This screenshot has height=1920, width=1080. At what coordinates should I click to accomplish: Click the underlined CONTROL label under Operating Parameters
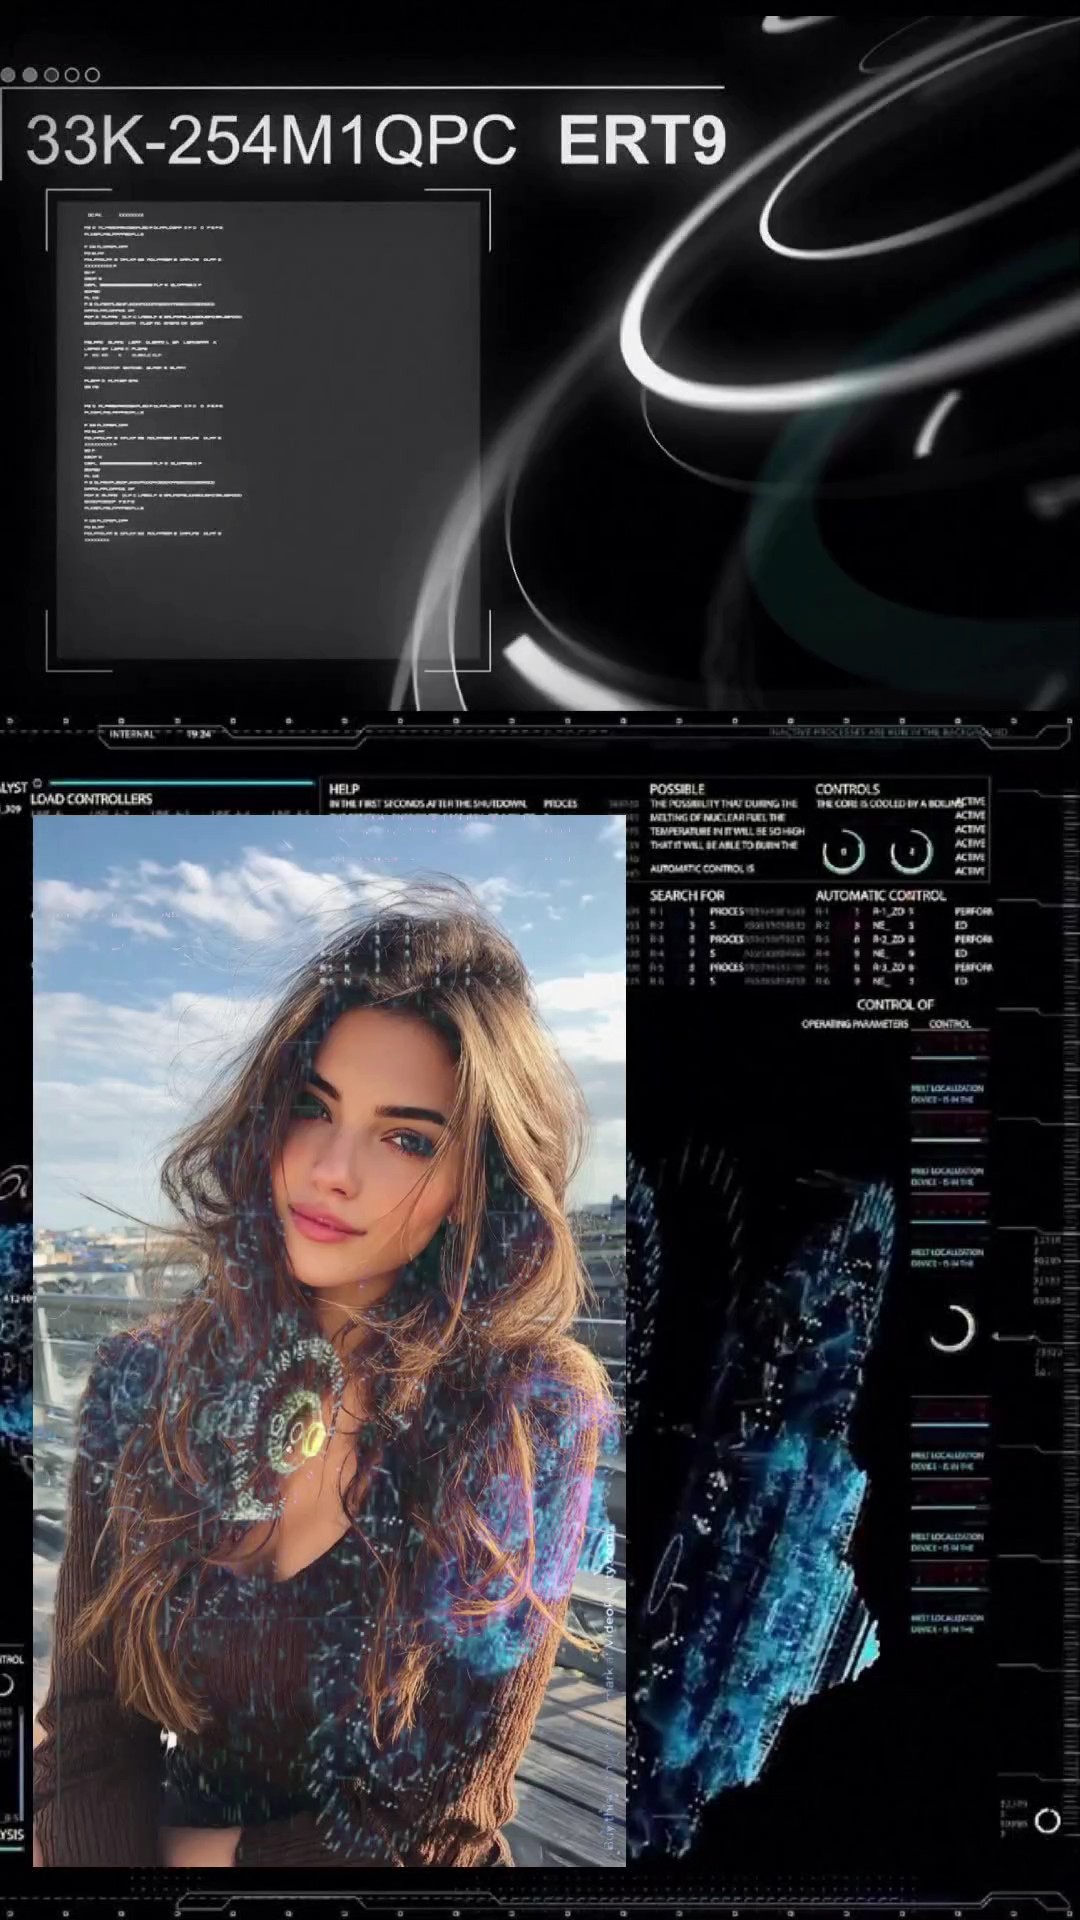[x=949, y=1024]
